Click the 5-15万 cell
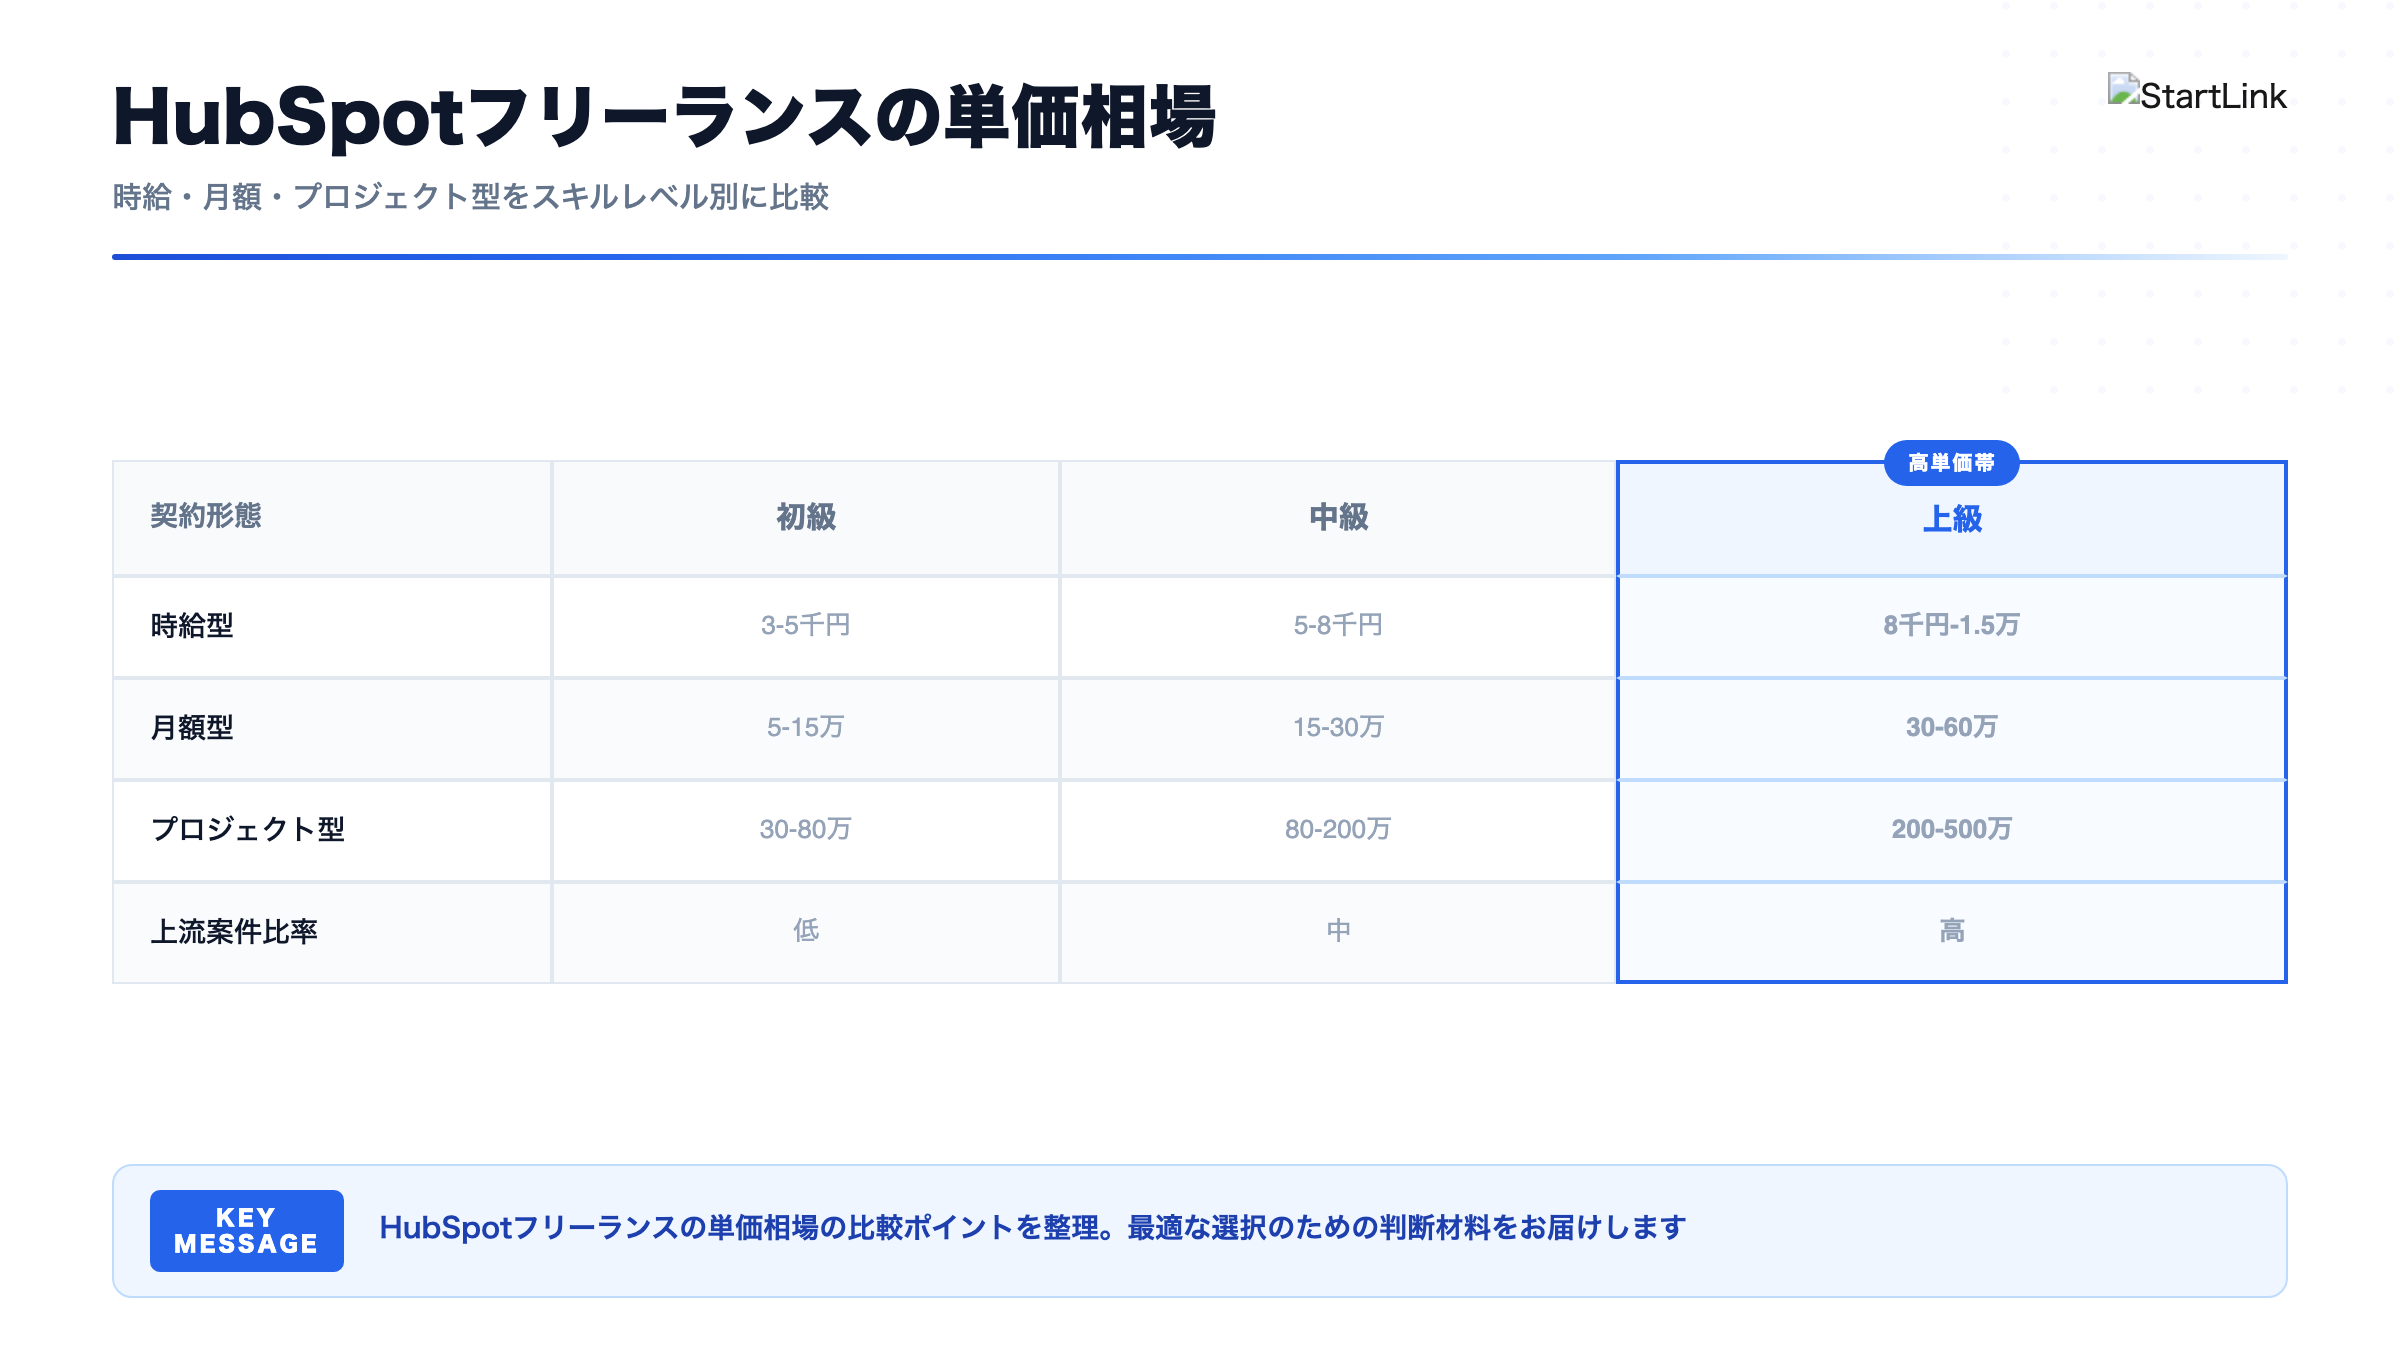2400x1350 pixels. coord(806,729)
